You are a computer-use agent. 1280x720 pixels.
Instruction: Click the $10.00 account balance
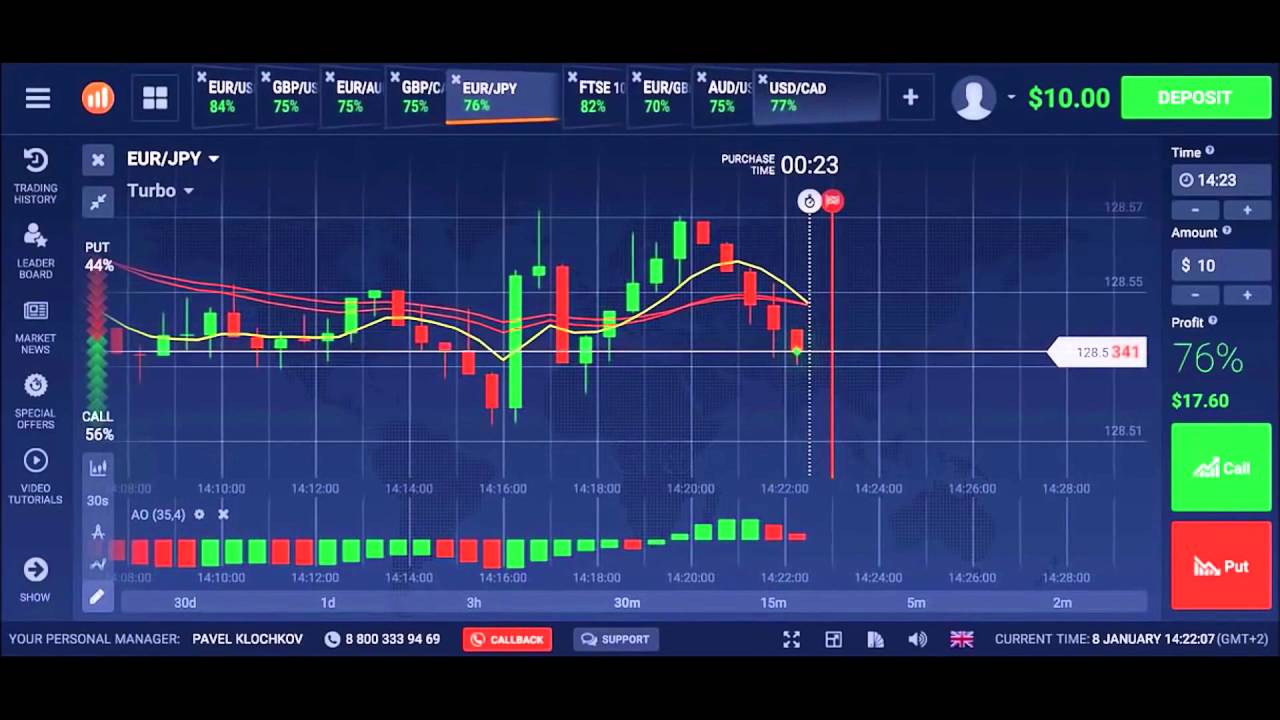(x=1069, y=98)
